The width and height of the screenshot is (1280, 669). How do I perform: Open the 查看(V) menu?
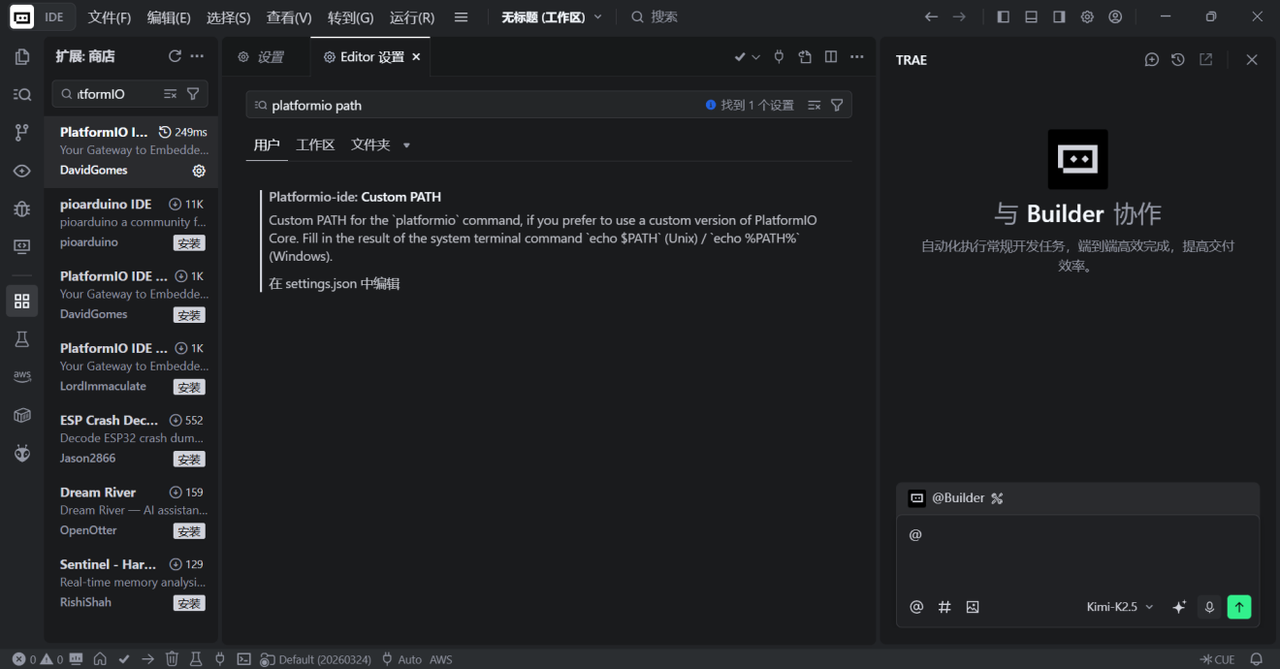point(289,17)
